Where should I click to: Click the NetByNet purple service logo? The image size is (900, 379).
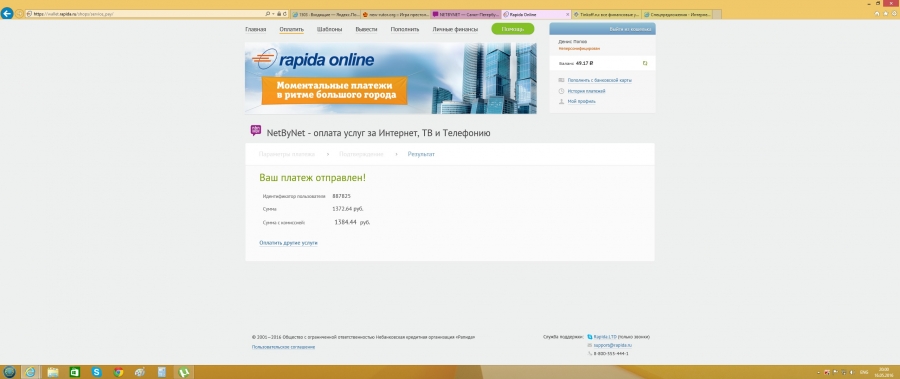(256, 131)
